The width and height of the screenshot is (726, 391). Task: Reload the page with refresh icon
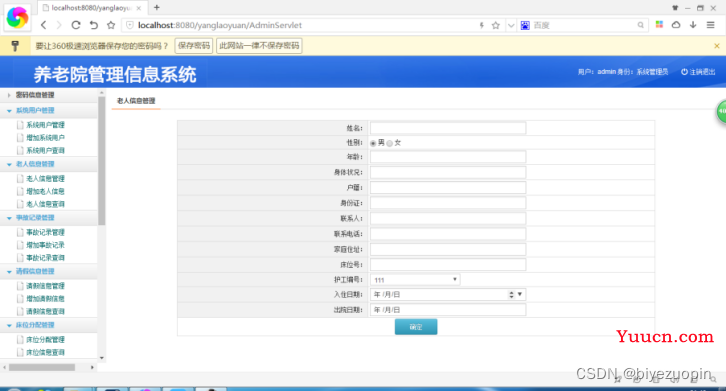click(76, 25)
